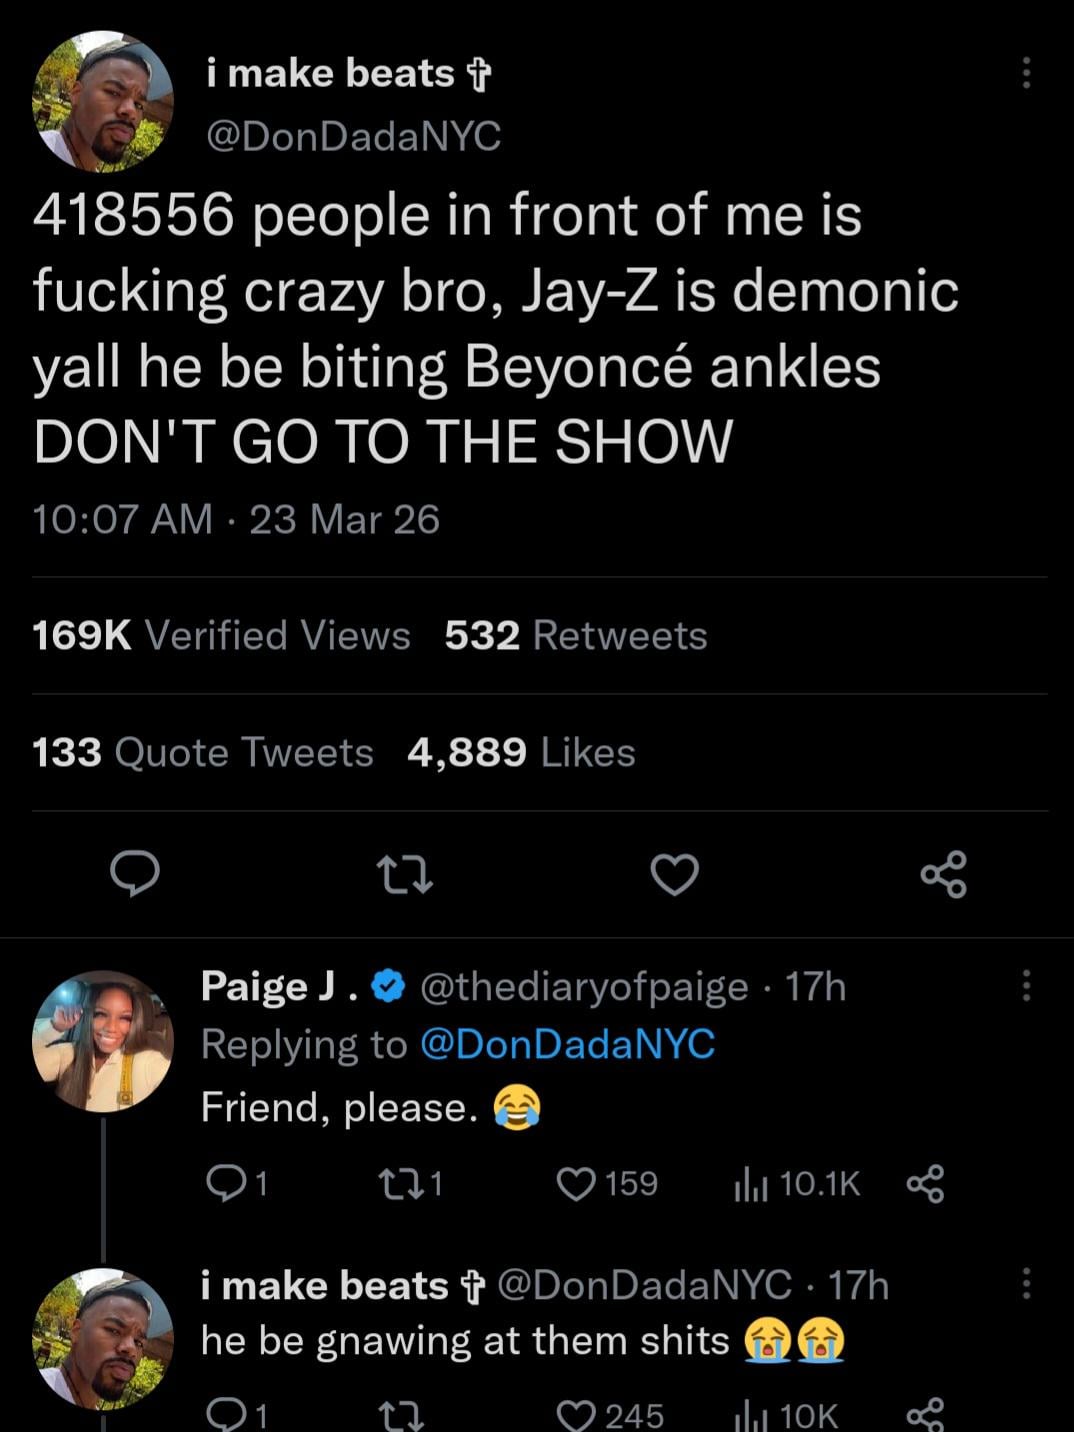This screenshot has width=1074, height=1432.
Task: View analytics on Paige J.'s reply
Action: (x=750, y=1184)
